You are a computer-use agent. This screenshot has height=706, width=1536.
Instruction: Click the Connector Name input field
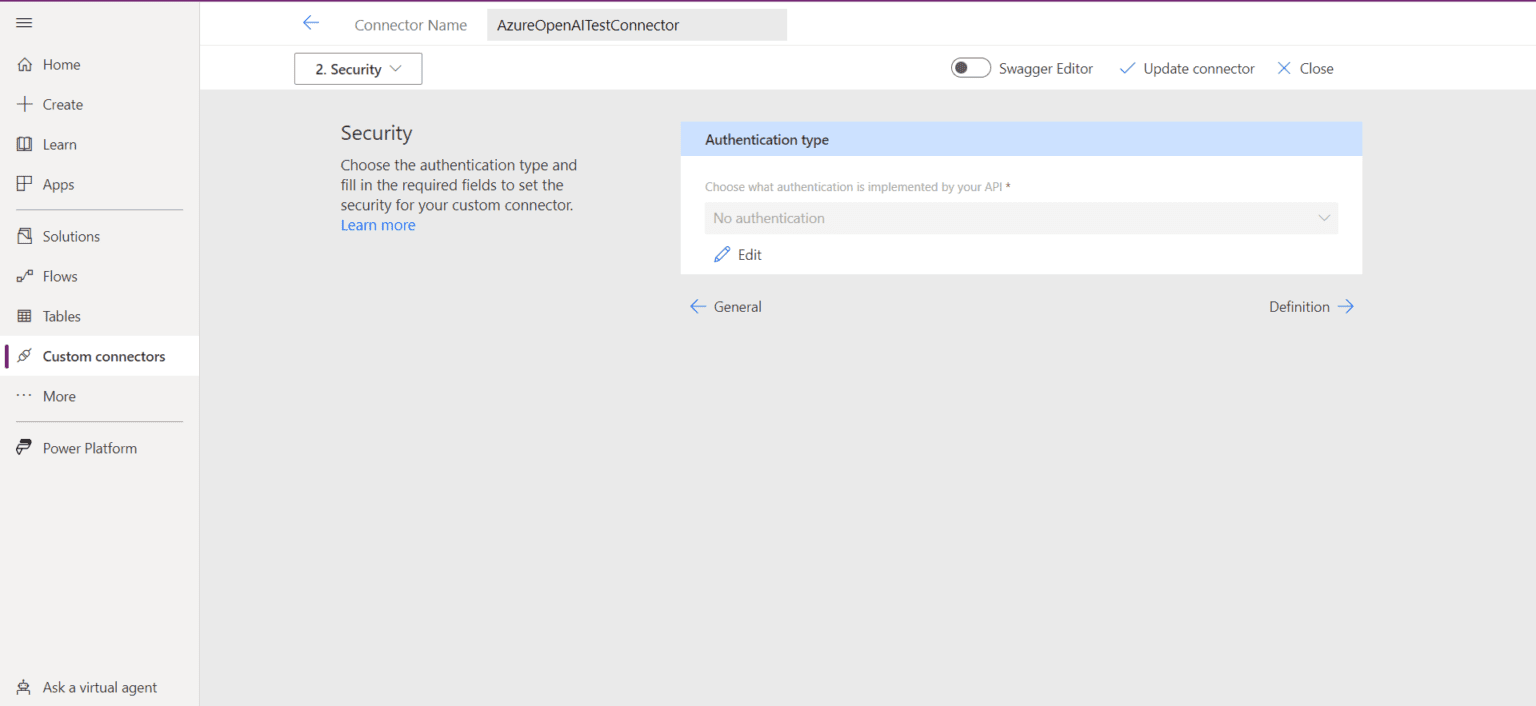[636, 24]
